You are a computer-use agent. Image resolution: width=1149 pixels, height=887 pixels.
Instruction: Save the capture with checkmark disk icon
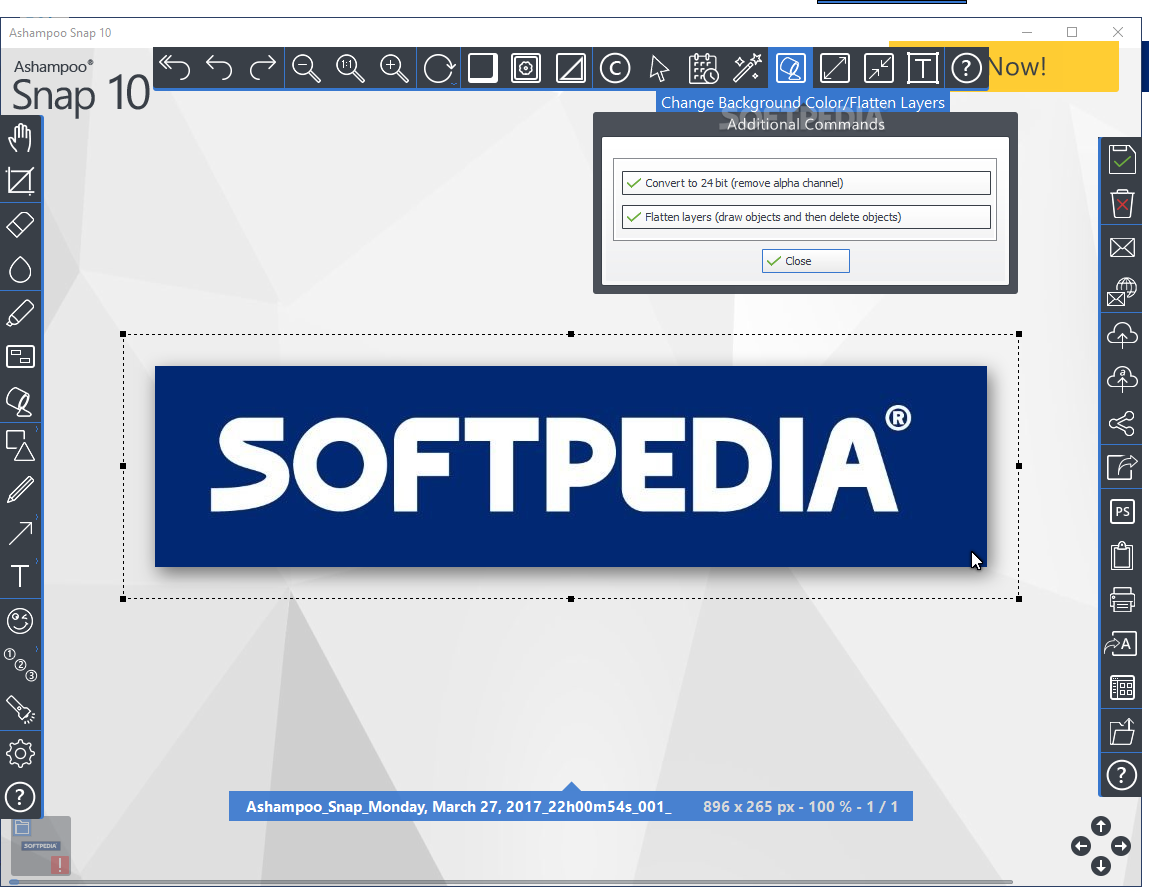coord(1122,159)
